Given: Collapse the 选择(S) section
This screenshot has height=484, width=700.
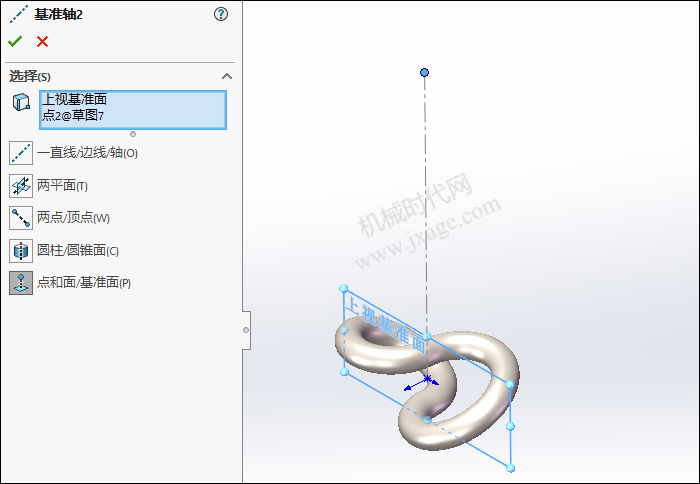Looking at the screenshot, I should point(227,76).
